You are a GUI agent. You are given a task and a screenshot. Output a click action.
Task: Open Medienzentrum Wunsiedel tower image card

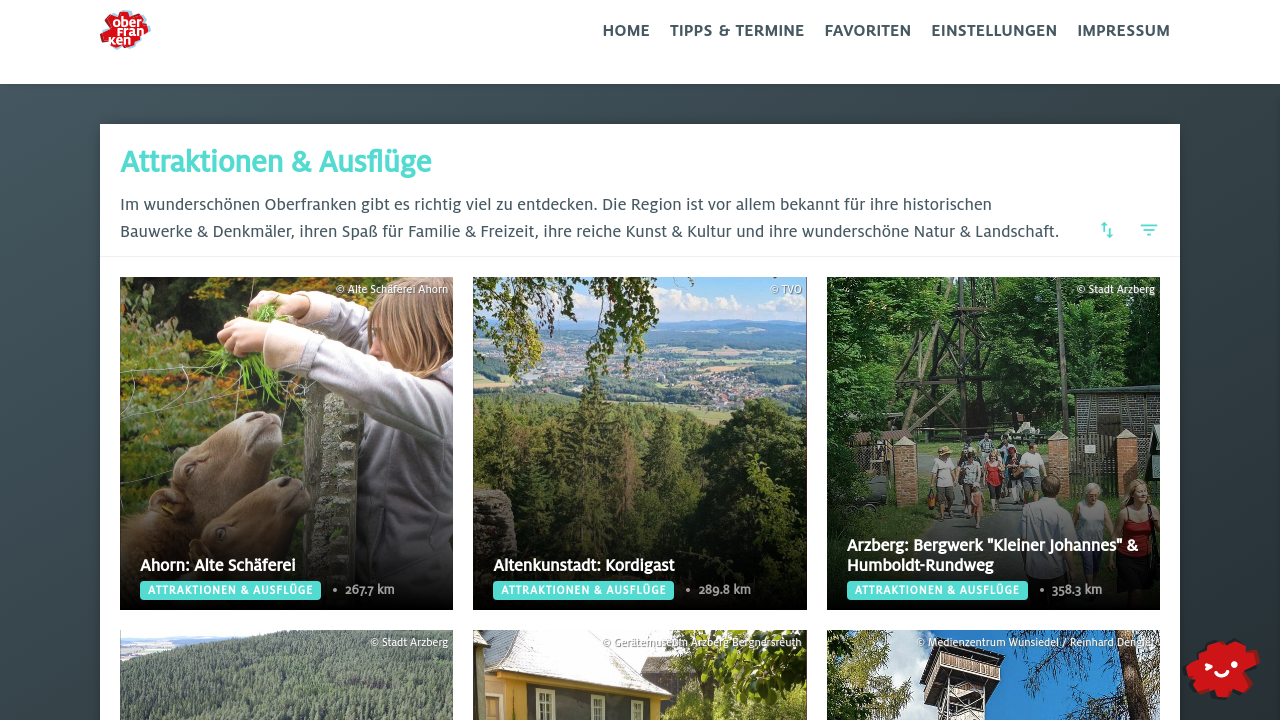[x=993, y=675]
